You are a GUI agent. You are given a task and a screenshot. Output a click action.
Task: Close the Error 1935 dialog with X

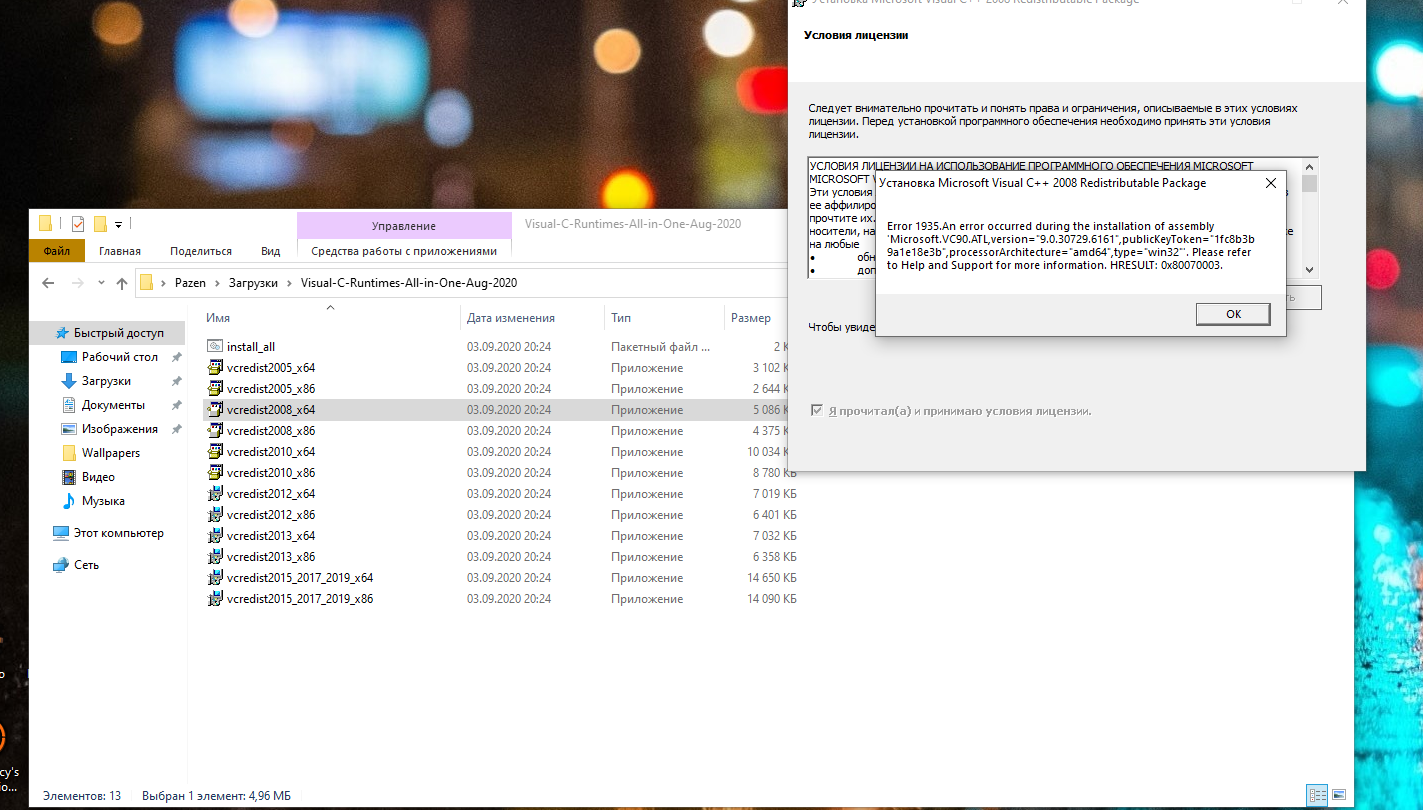1270,184
